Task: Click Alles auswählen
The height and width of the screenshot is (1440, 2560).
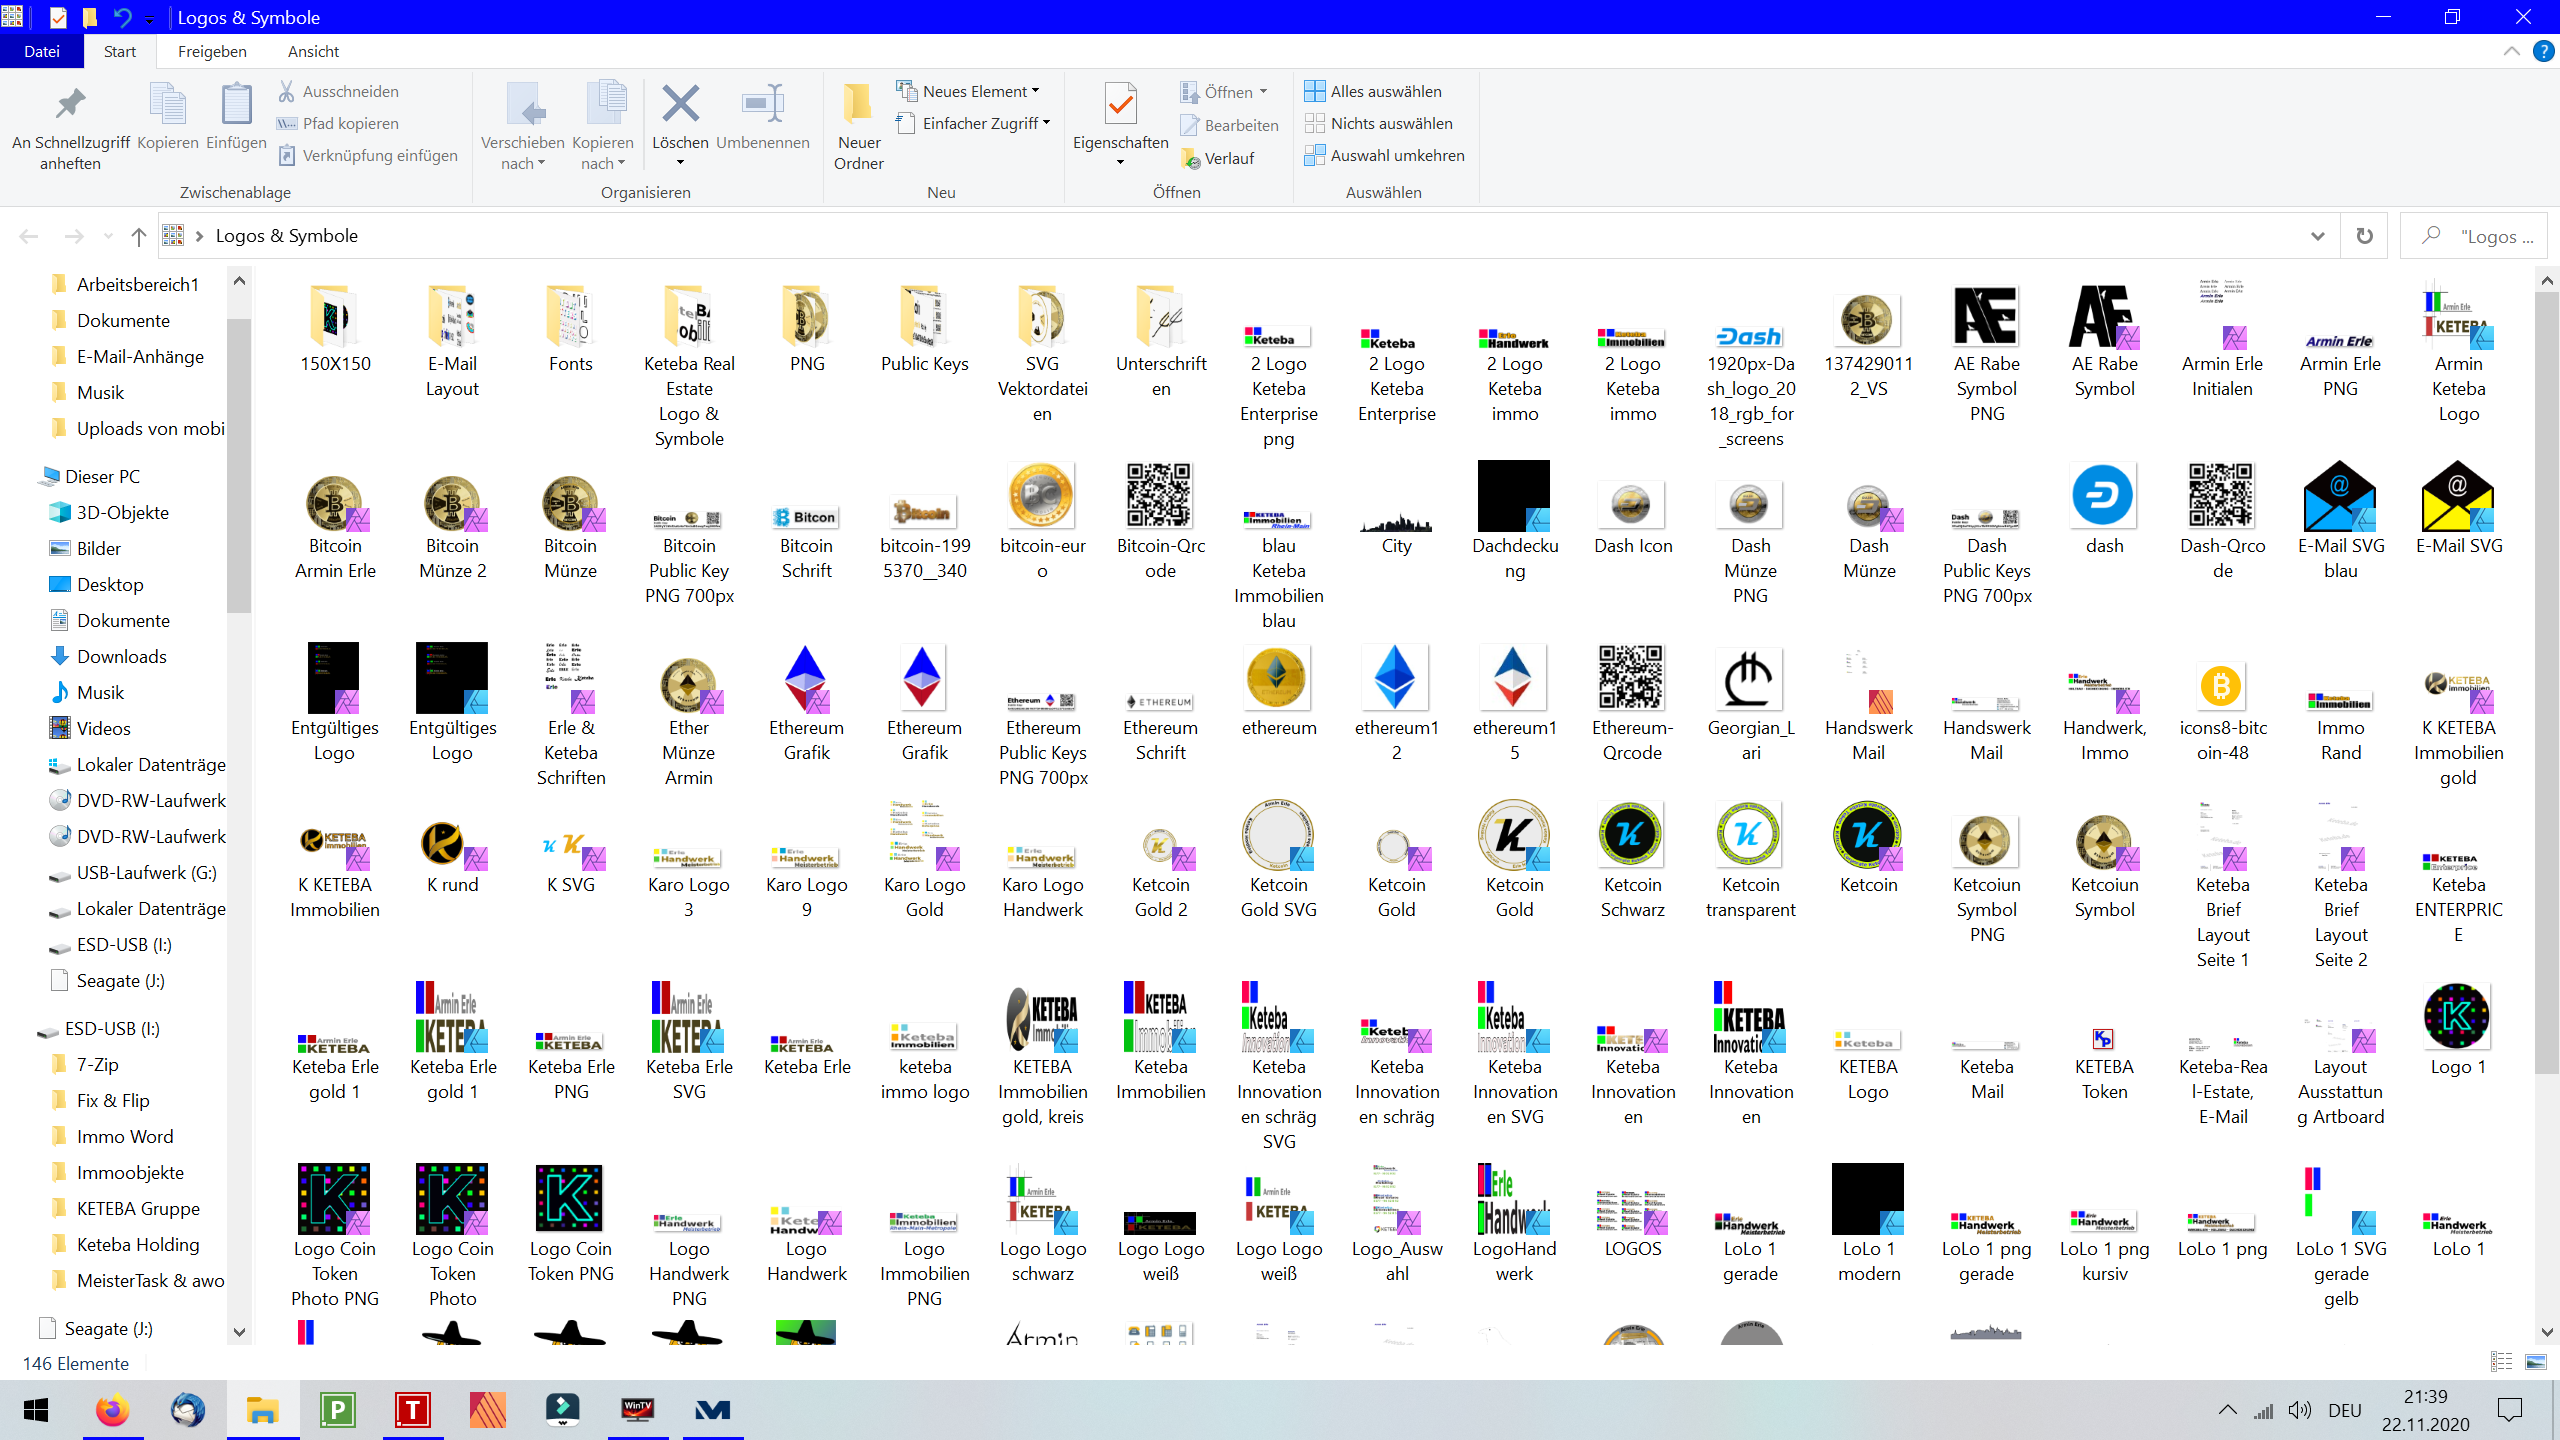Action: coord(1373,91)
